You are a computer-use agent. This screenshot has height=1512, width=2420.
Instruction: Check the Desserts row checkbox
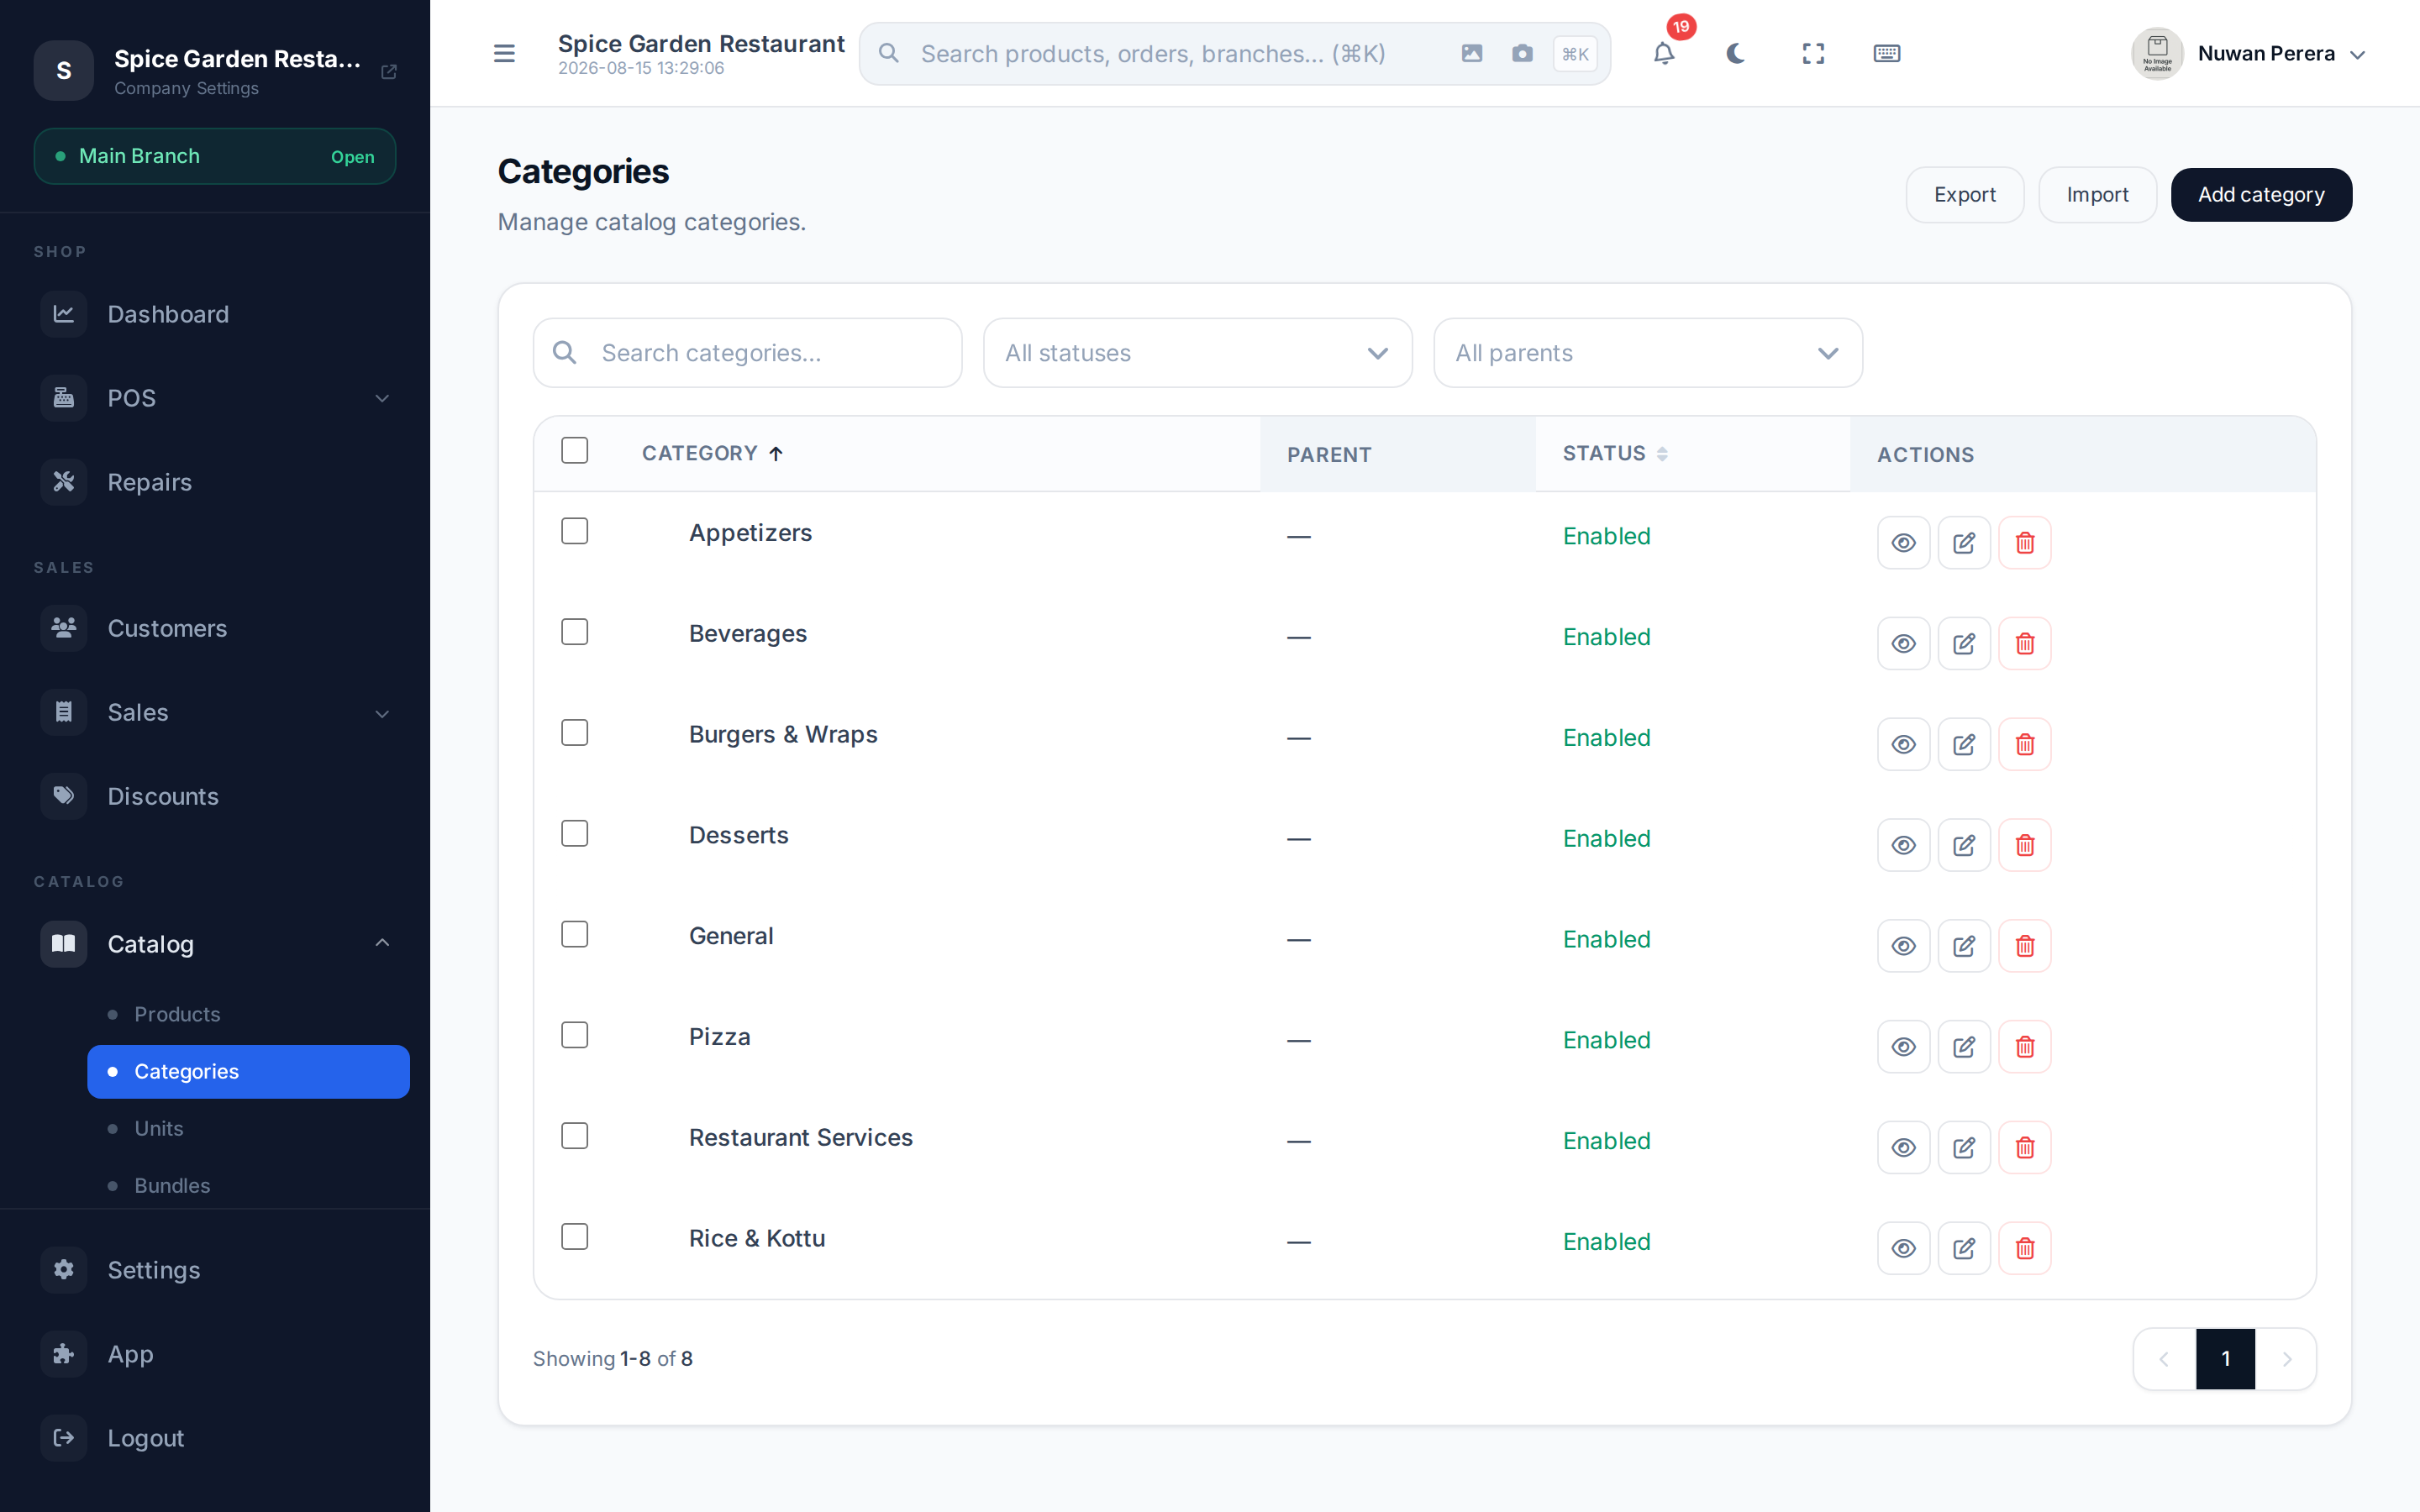pyautogui.click(x=575, y=834)
